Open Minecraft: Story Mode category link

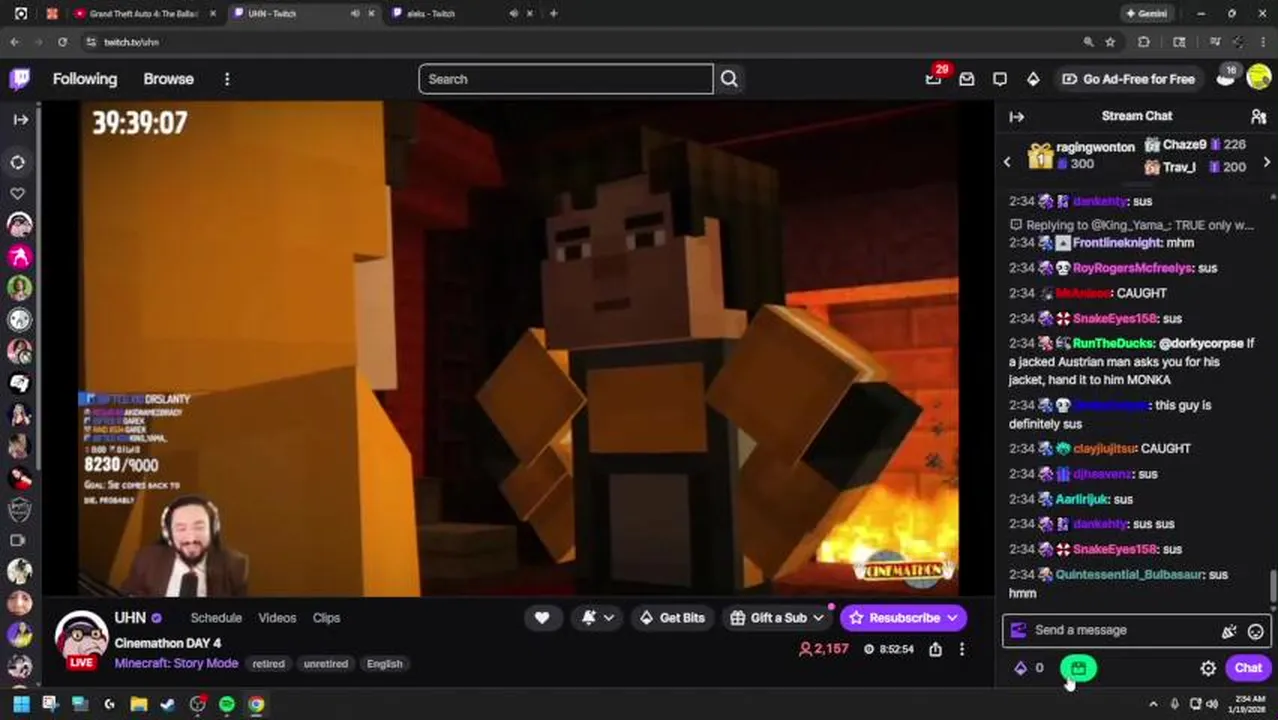point(176,664)
